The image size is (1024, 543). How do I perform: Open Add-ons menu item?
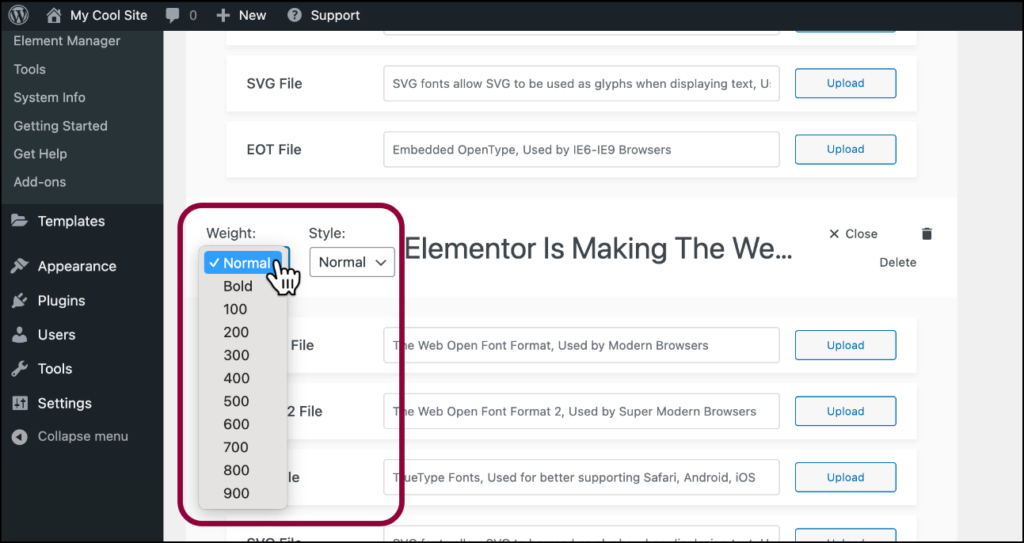pos(39,182)
